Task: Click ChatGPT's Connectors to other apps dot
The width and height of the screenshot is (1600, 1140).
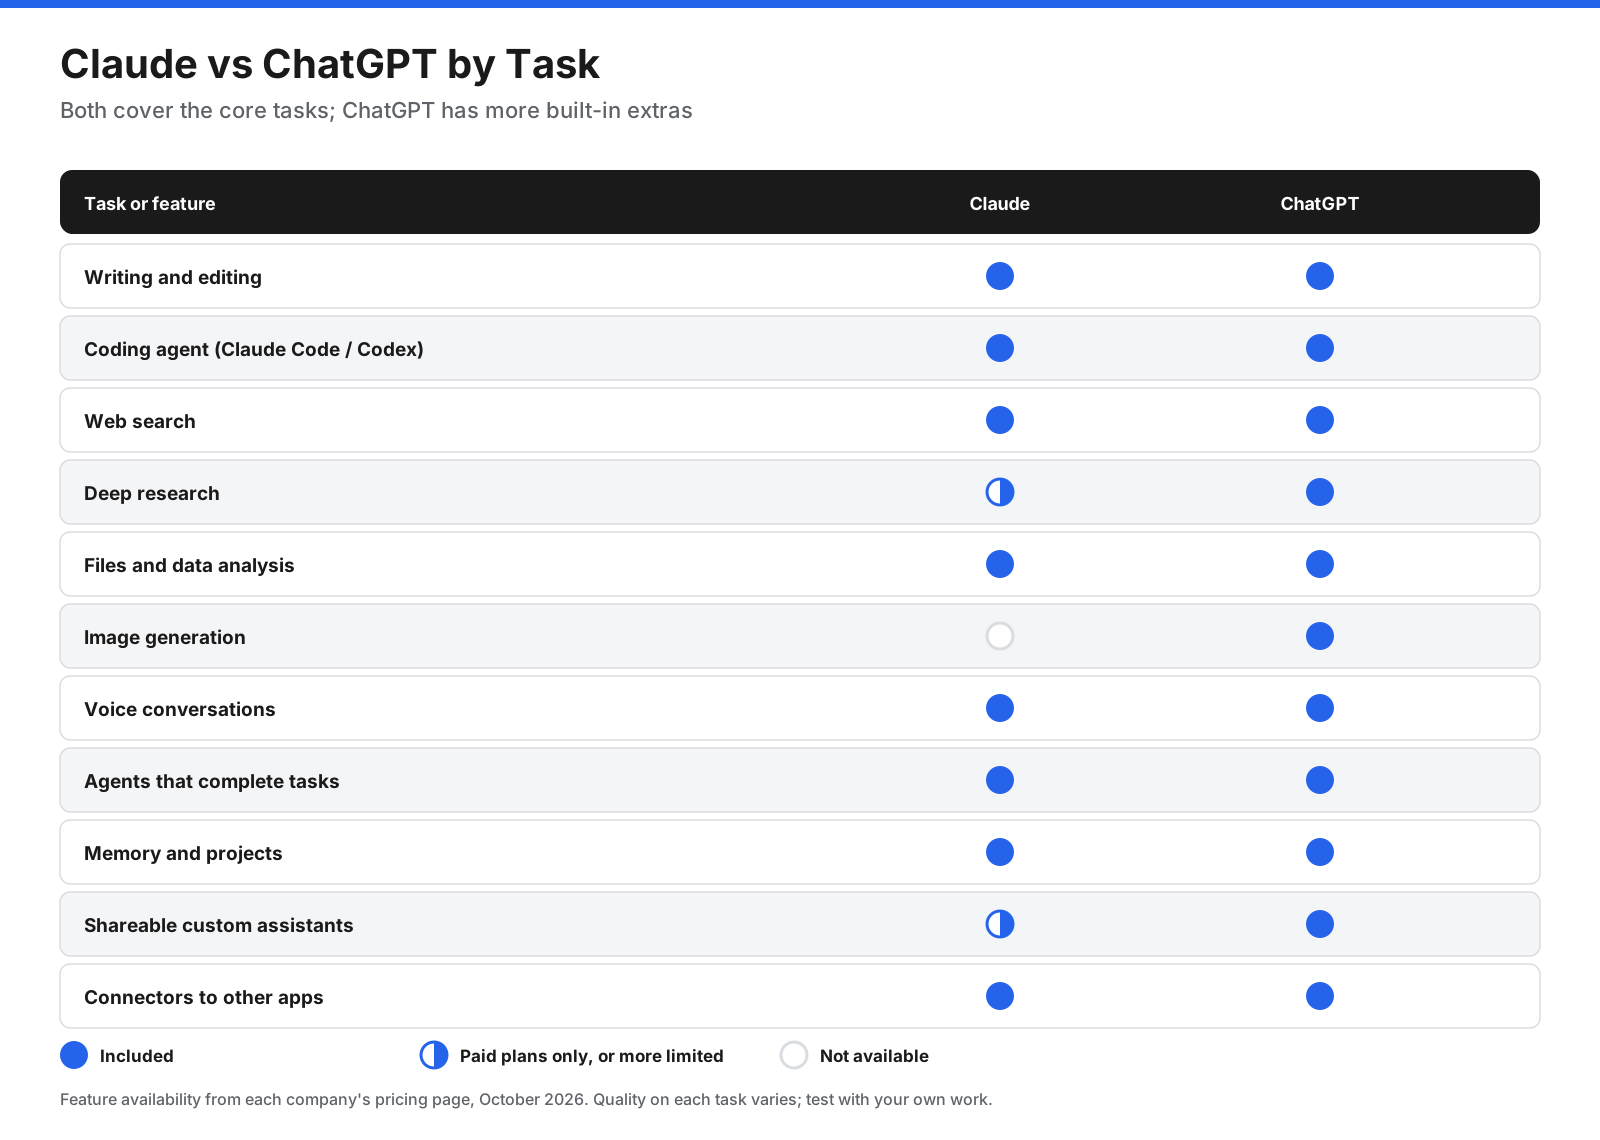Action: click(1320, 996)
